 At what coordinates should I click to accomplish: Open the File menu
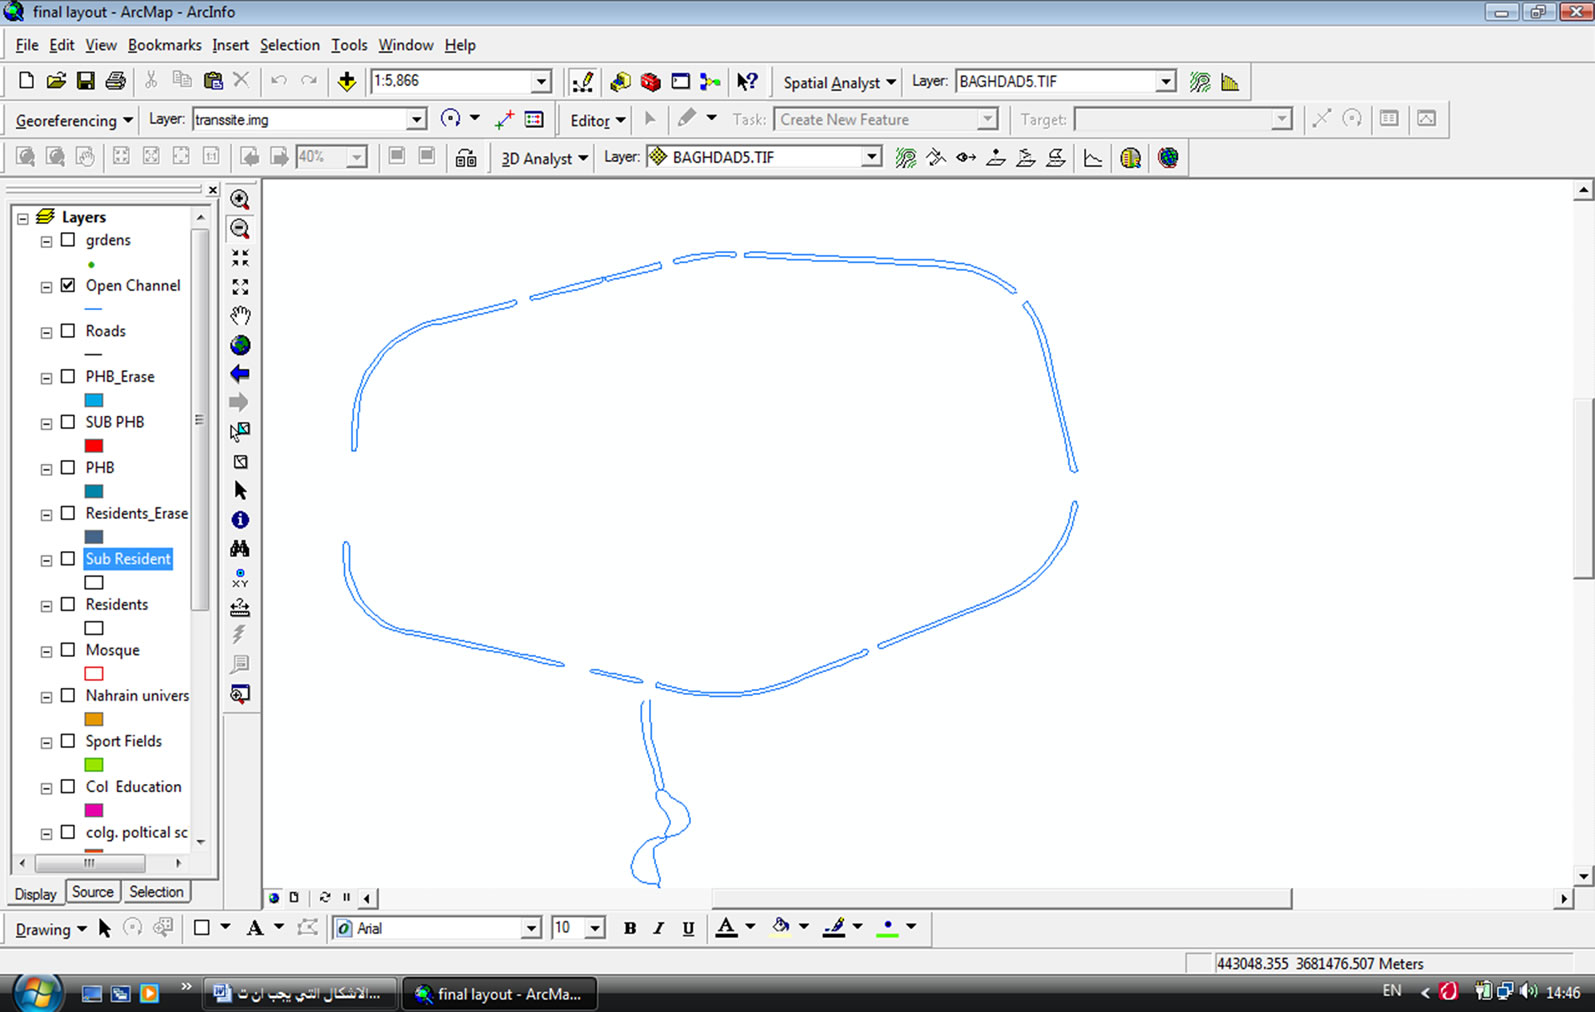27,45
